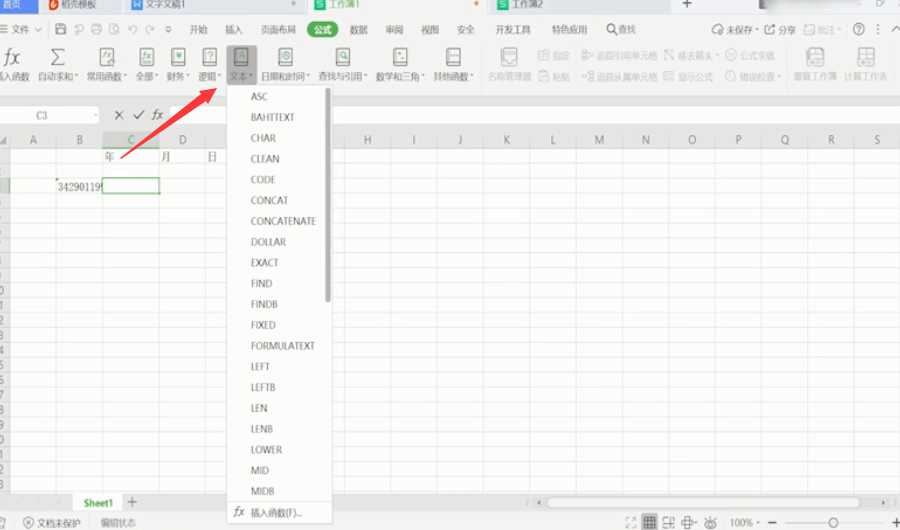Switch to the Review (审阅) ribbon tab

point(394,29)
